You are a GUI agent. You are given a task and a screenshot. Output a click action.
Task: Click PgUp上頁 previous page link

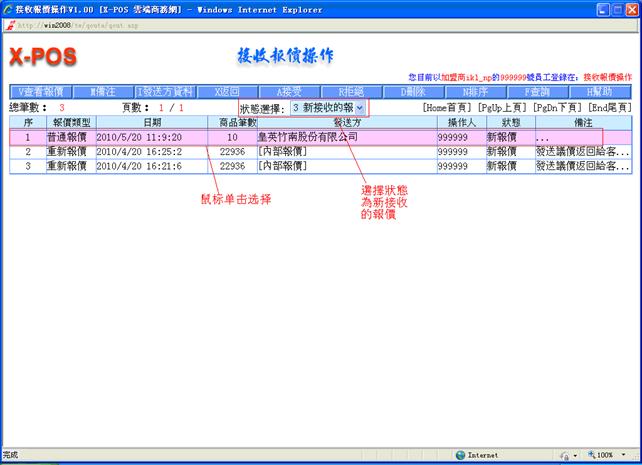(502, 107)
